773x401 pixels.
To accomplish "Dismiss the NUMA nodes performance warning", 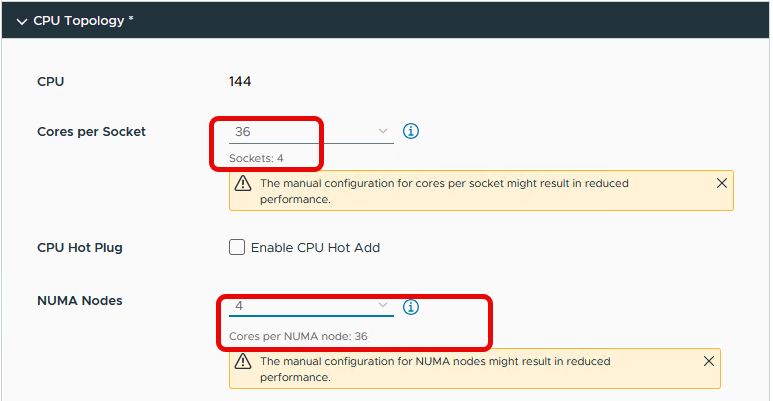I will pyautogui.click(x=709, y=361).
